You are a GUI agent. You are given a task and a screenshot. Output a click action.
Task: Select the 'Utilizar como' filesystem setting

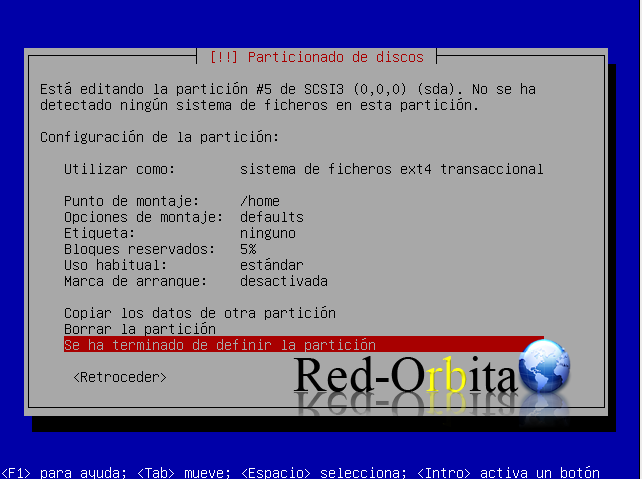pos(119,169)
